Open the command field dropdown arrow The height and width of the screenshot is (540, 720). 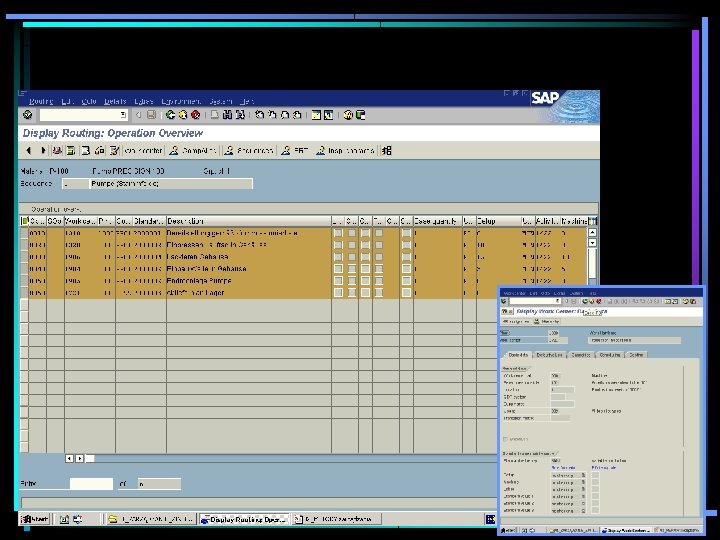pyautogui.click(x=123, y=115)
